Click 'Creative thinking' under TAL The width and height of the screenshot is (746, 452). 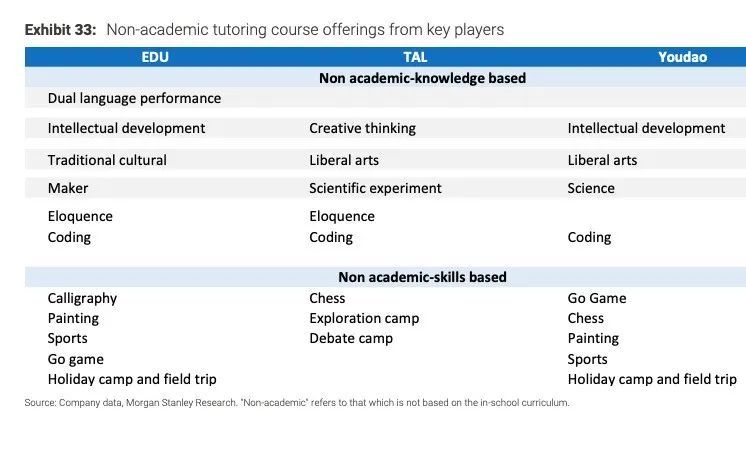(x=363, y=128)
